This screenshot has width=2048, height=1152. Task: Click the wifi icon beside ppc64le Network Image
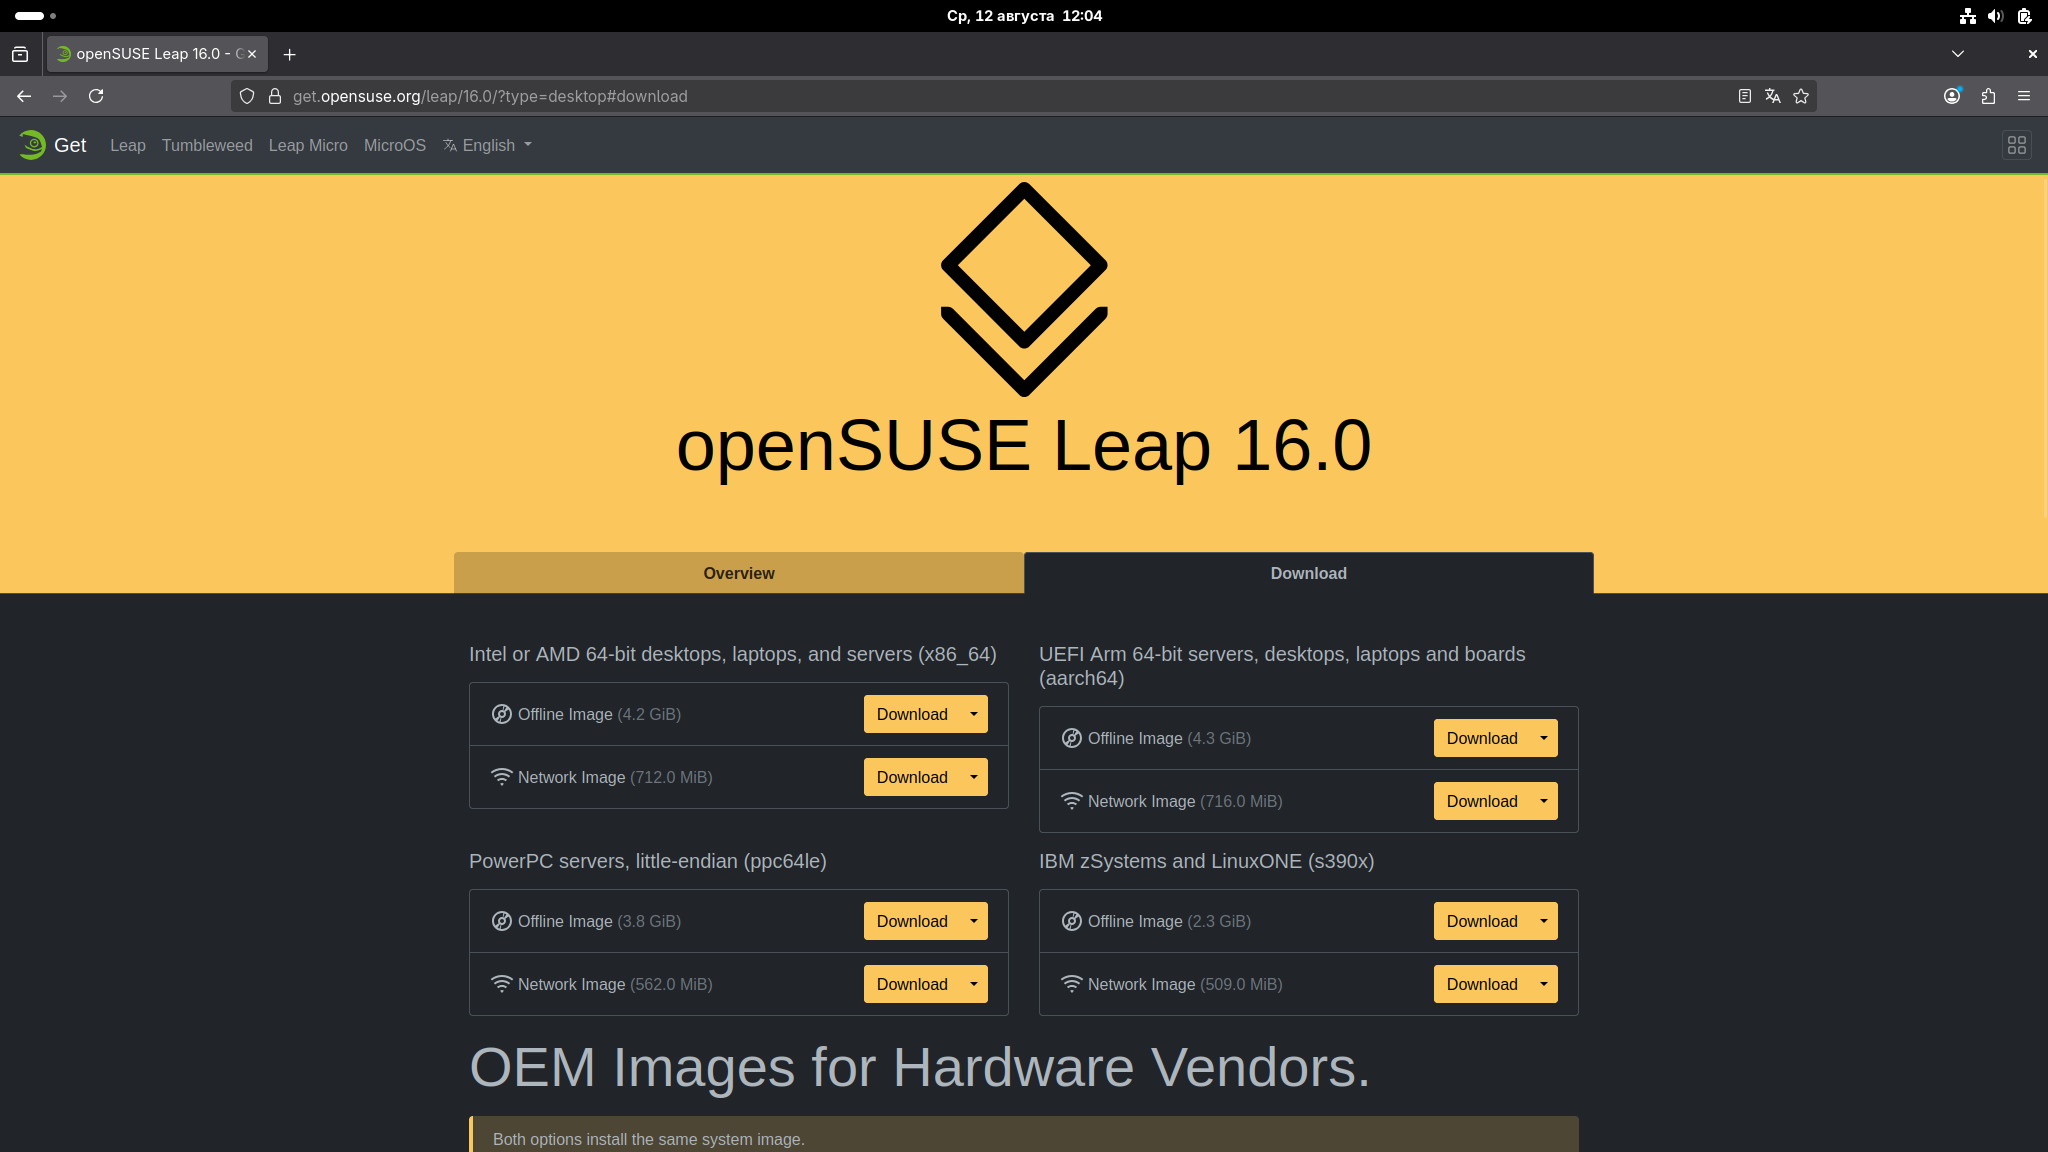point(502,984)
